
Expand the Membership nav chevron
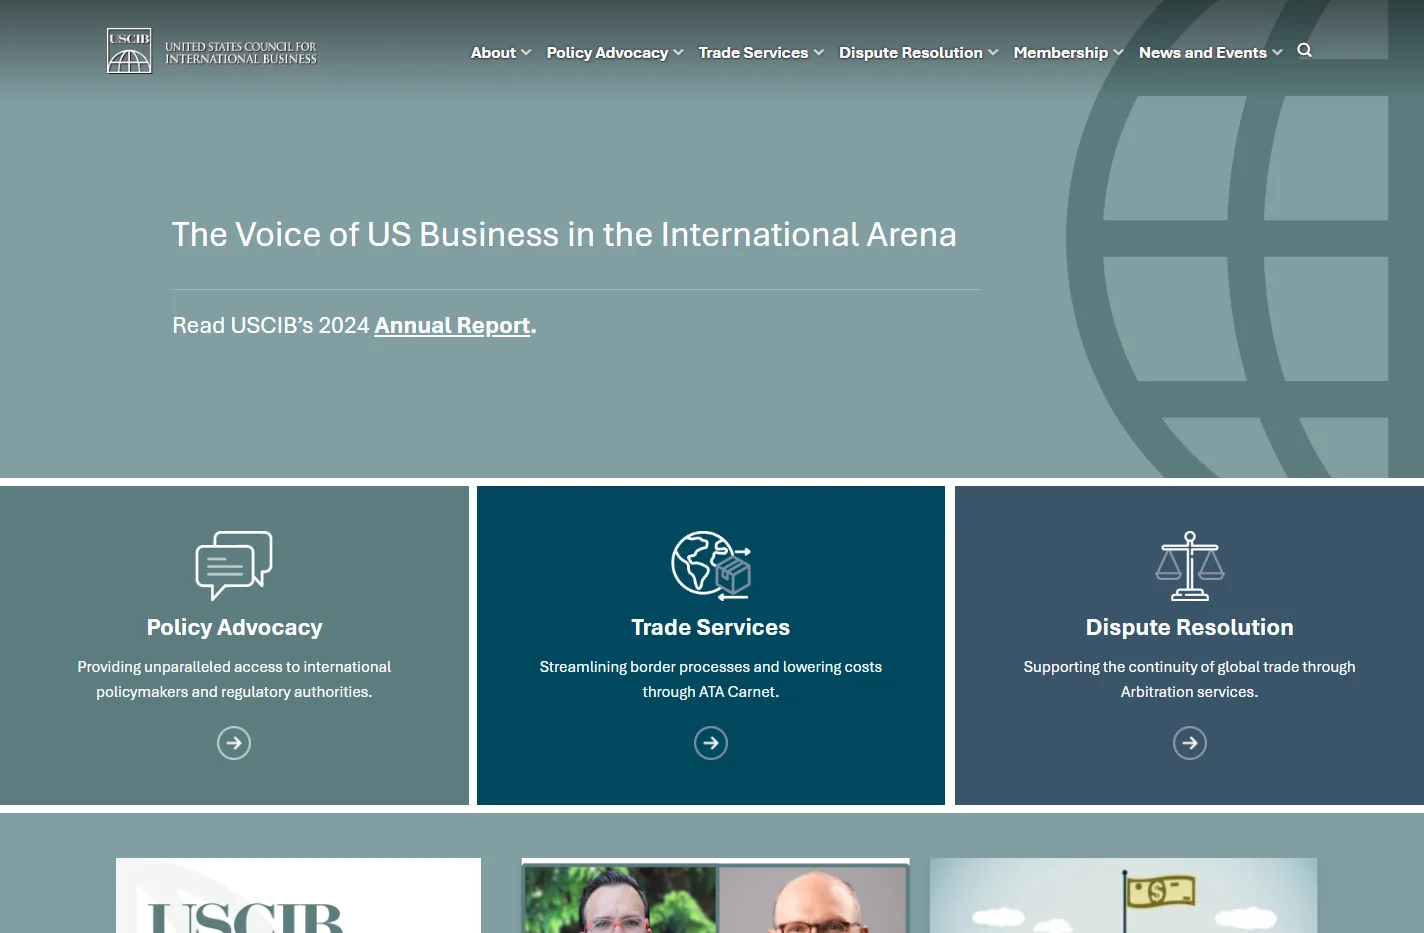1118,53
